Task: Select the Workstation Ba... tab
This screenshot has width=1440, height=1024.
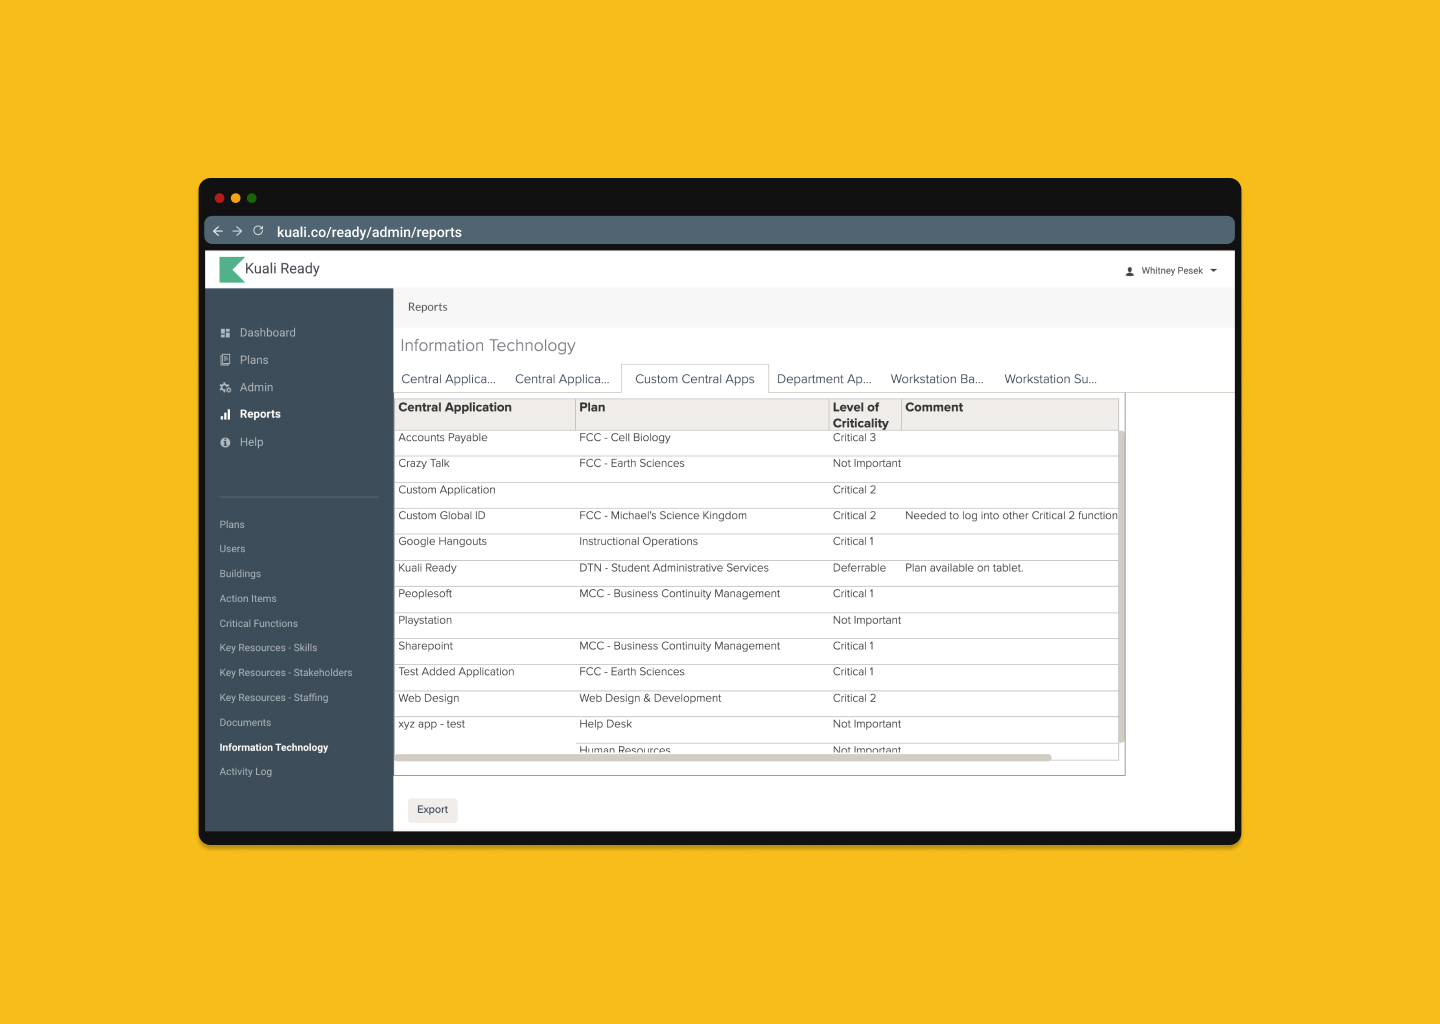Action: (936, 379)
